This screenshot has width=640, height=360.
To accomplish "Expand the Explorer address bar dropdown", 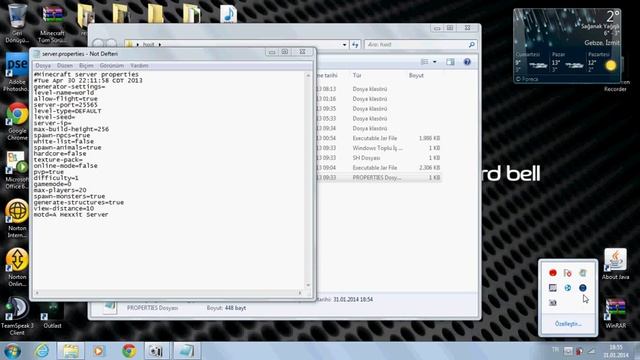I will pyautogui.click(x=344, y=44).
